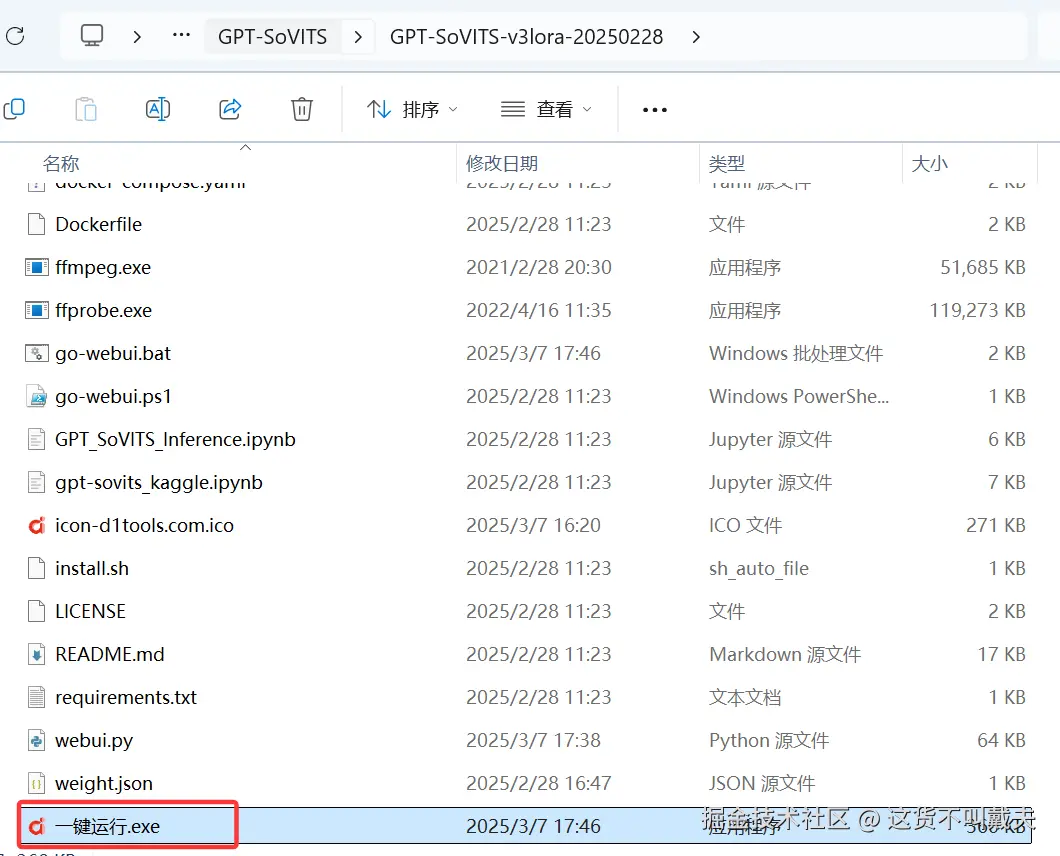This screenshot has width=1060, height=856.
Task: Click the ICO 文件 type cell
Action: click(x=745, y=525)
